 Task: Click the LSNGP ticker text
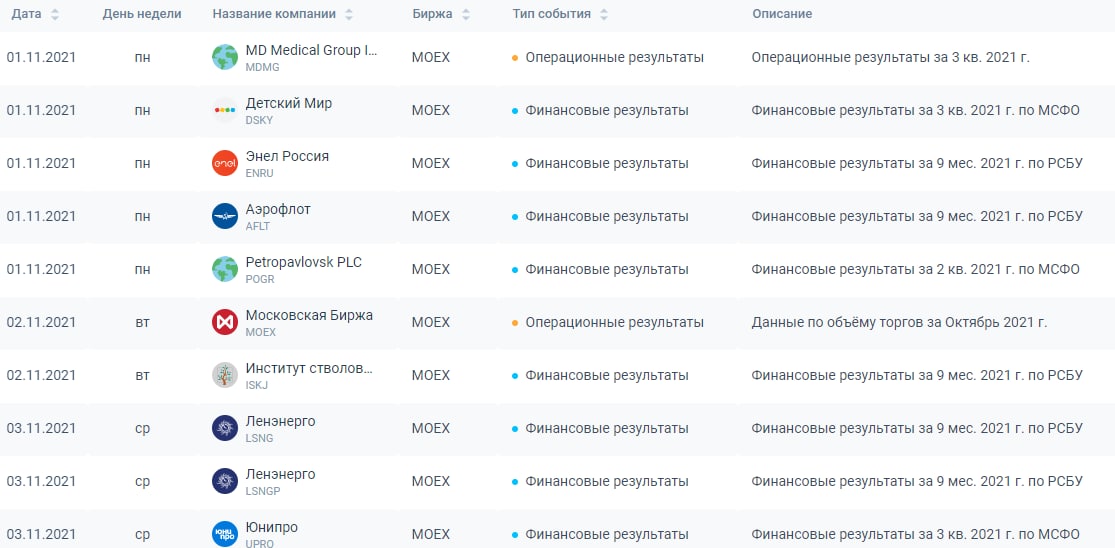262,490
